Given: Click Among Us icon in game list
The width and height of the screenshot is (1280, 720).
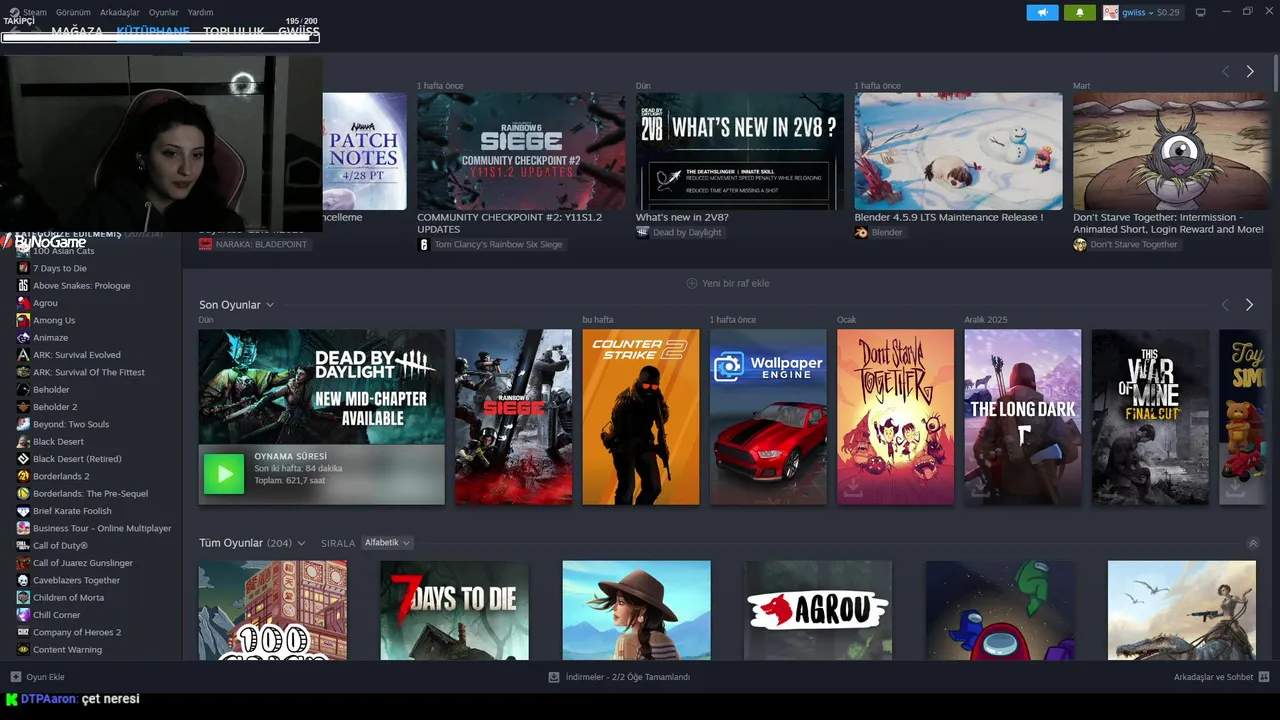Looking at the screenshot, I should [23, 320].
